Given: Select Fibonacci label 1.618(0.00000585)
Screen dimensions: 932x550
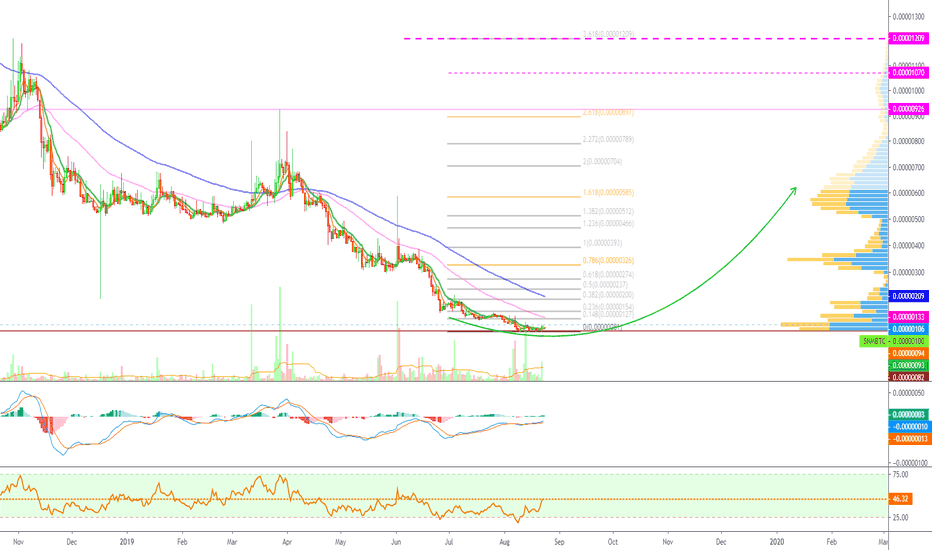Looking at the screenshot, I should pyautogui.click(x=608, y=193).
